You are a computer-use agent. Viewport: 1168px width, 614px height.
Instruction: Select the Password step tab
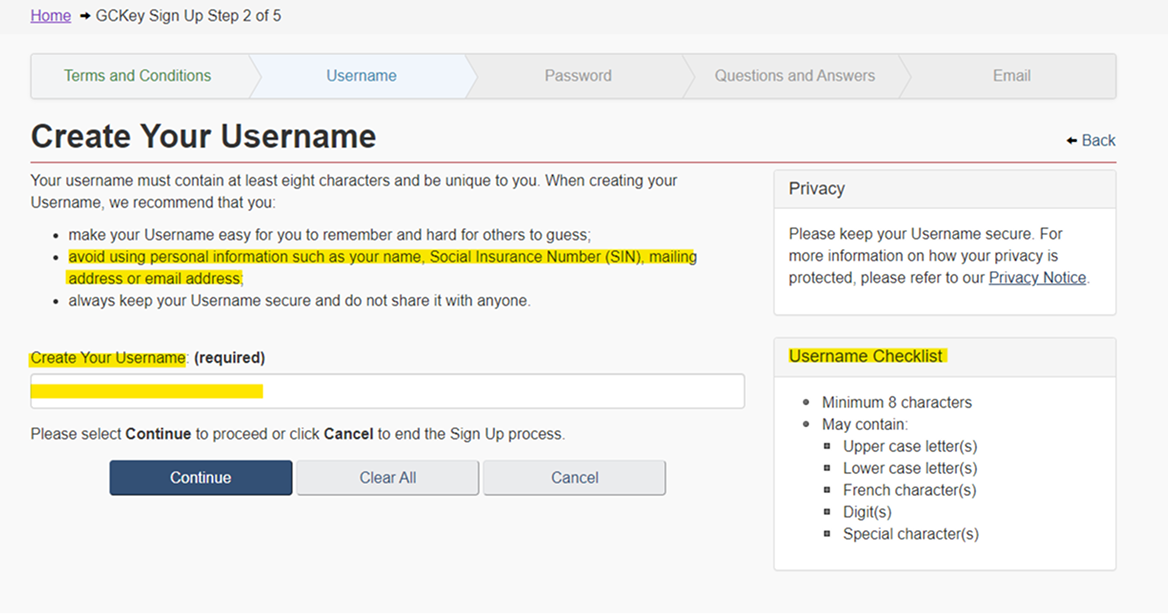click(578, 76)
